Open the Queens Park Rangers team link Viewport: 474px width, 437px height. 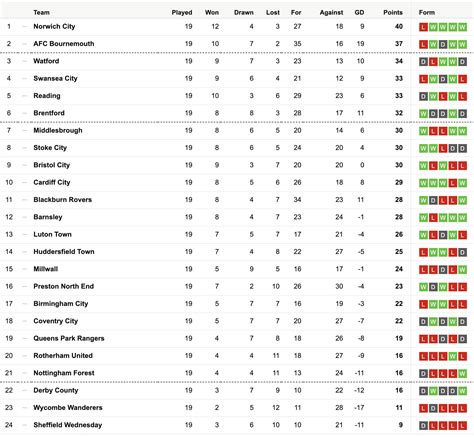[69, 338]
